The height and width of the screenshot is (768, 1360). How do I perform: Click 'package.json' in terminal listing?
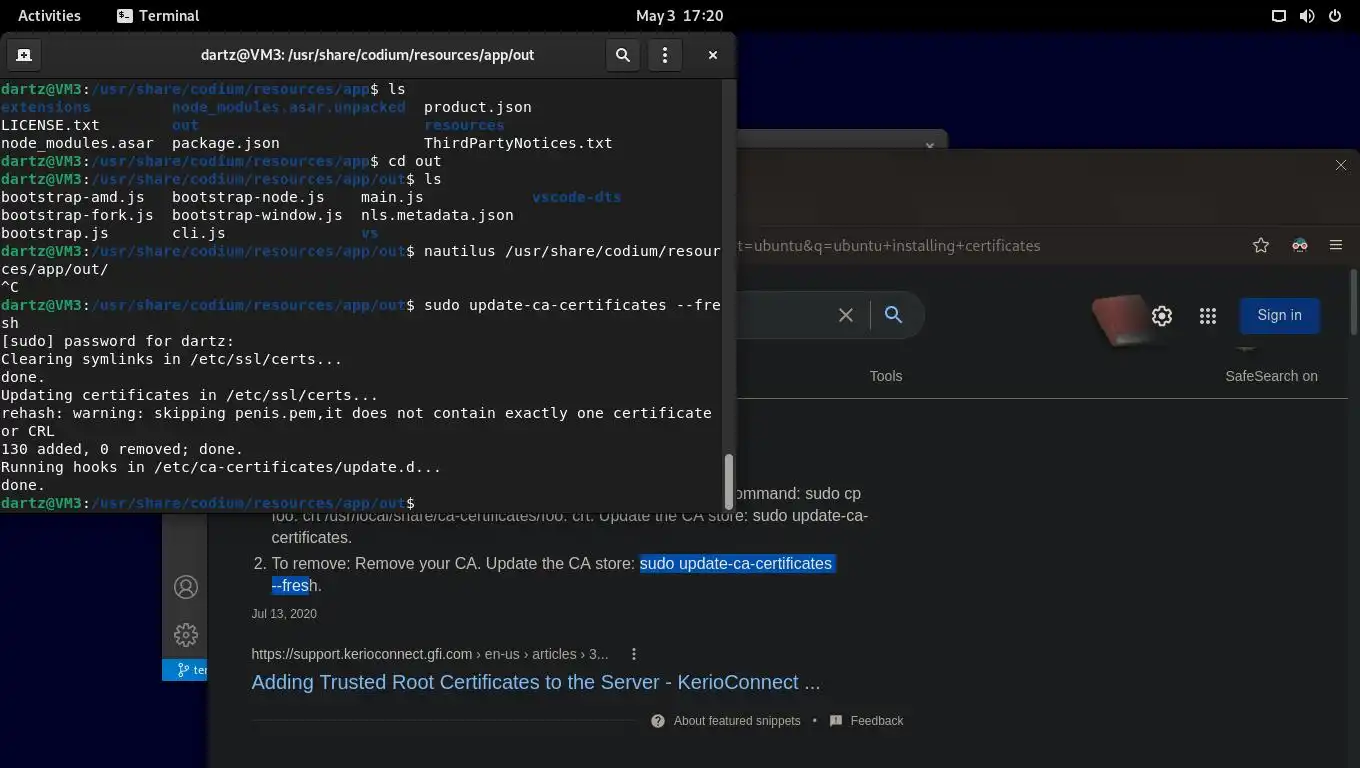coord(226,143)
